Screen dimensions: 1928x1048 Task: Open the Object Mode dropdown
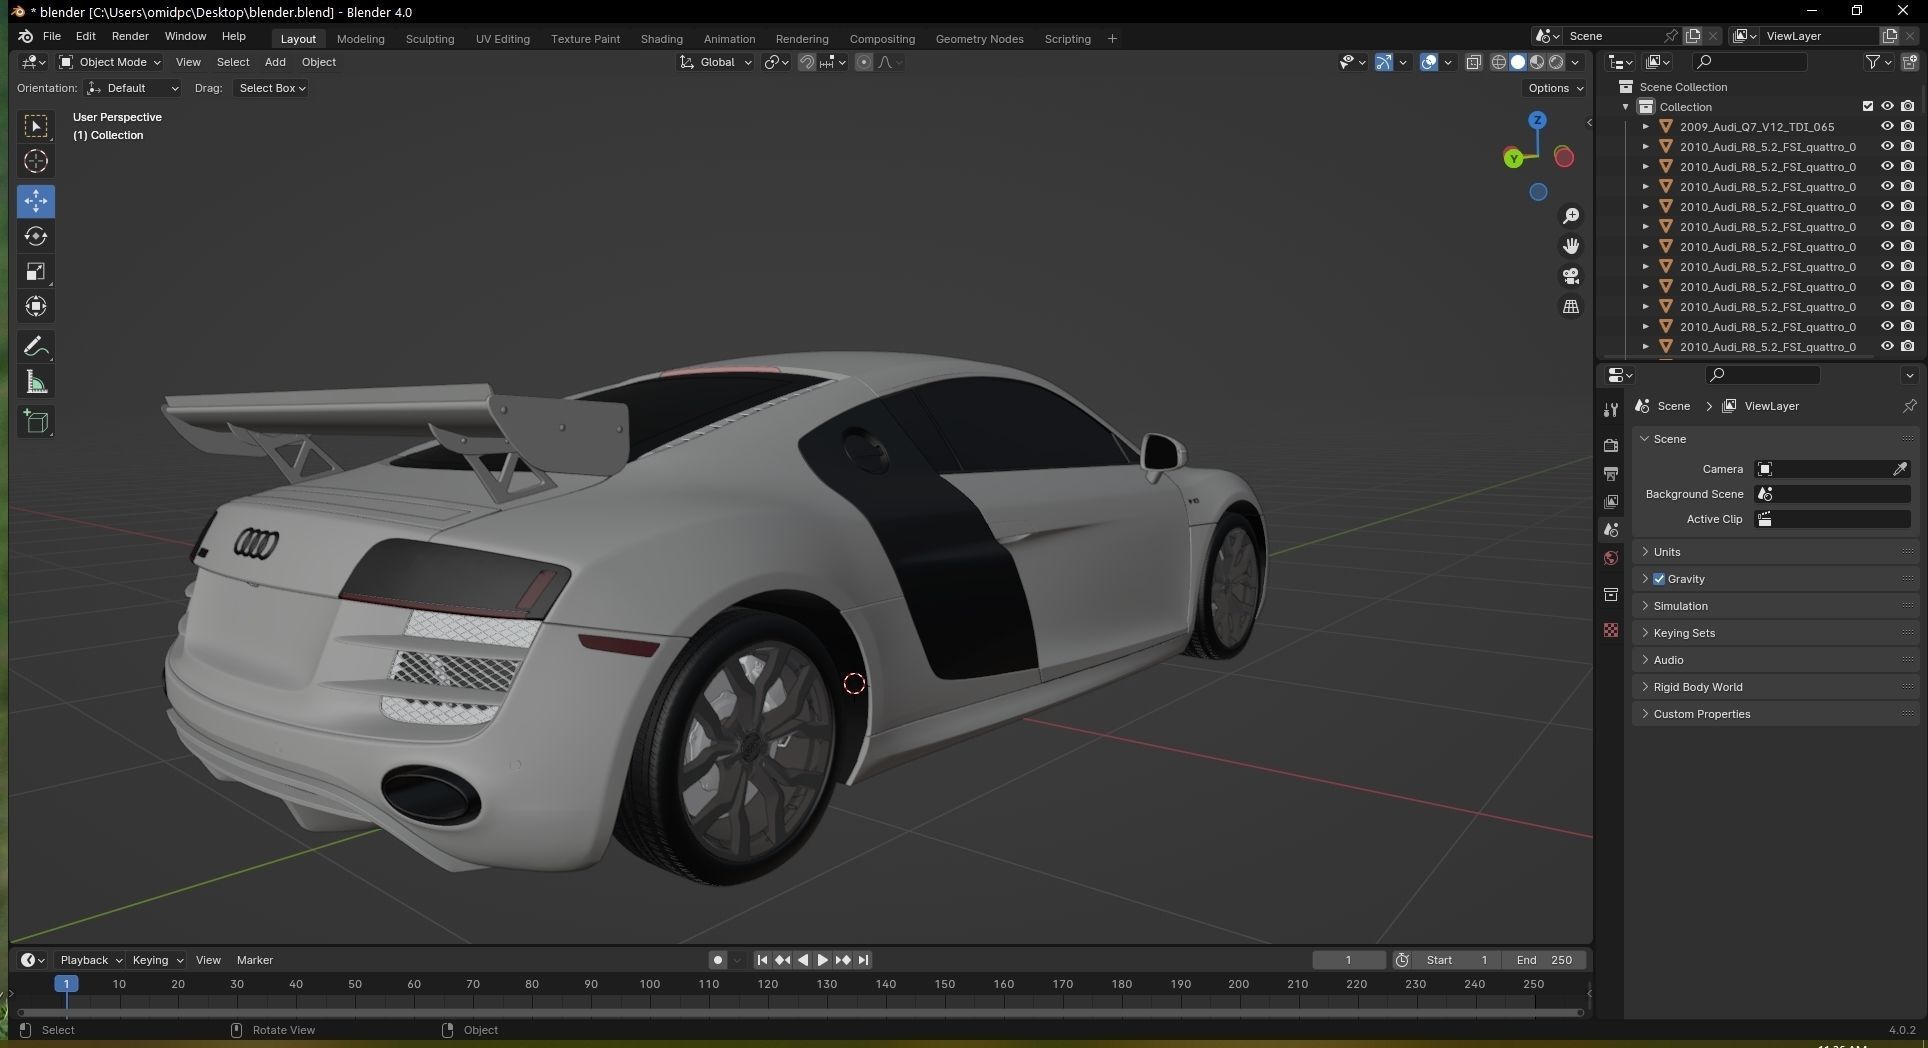(x=109, y=62)
